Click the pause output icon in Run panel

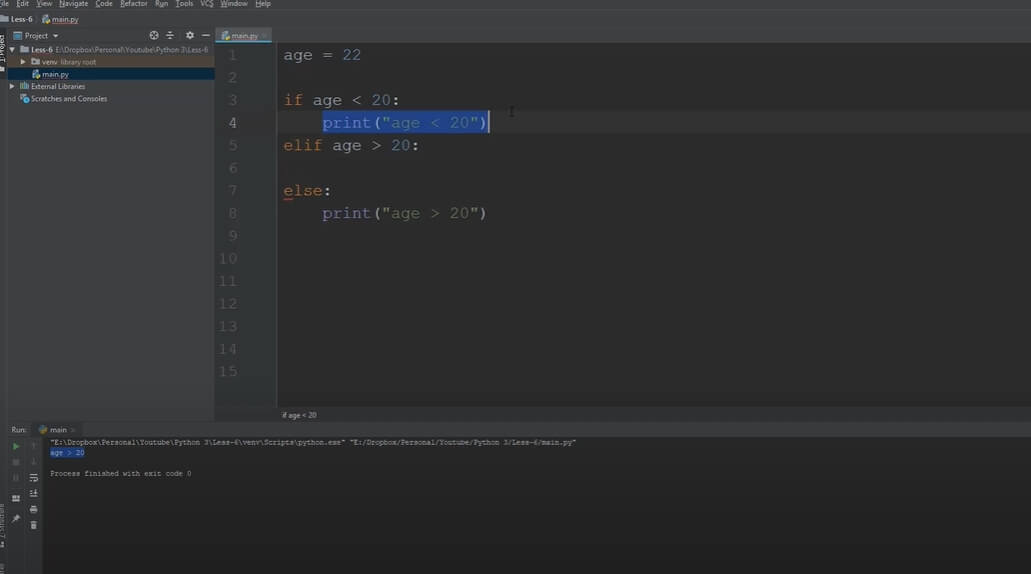pyautogui.click(x=16, y=478)
